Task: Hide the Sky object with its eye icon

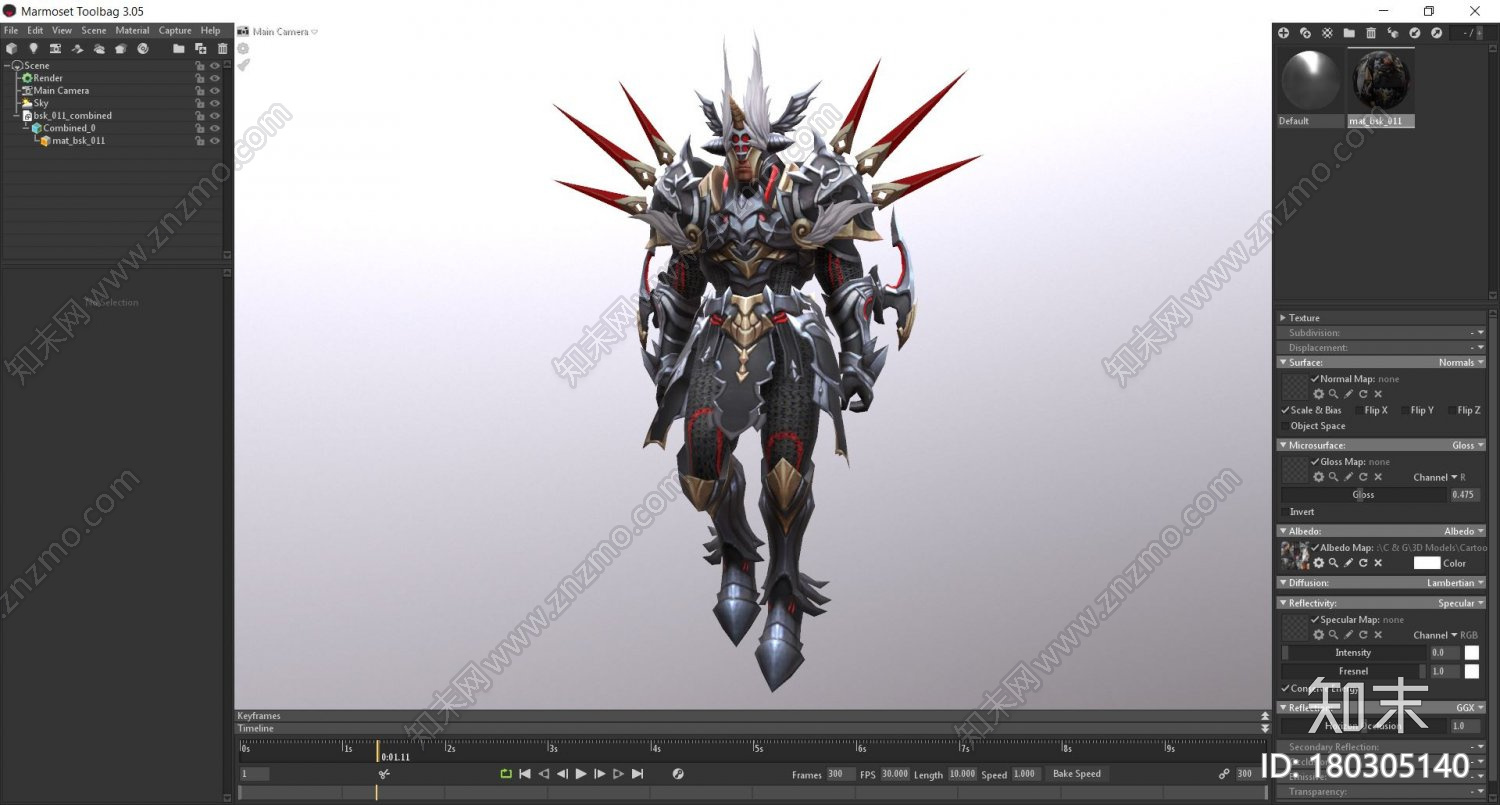Action: pyautogui.click(x=214, y=103)
